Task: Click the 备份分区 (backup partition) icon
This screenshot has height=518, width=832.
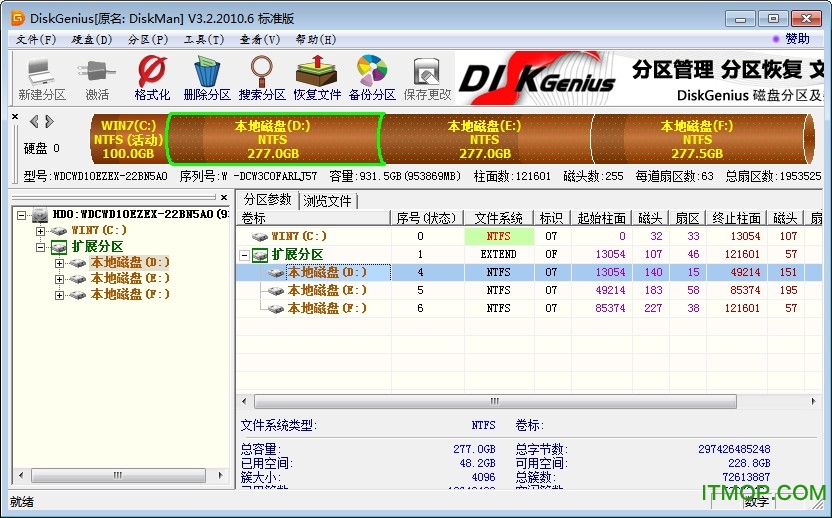Action: (372, 78)
